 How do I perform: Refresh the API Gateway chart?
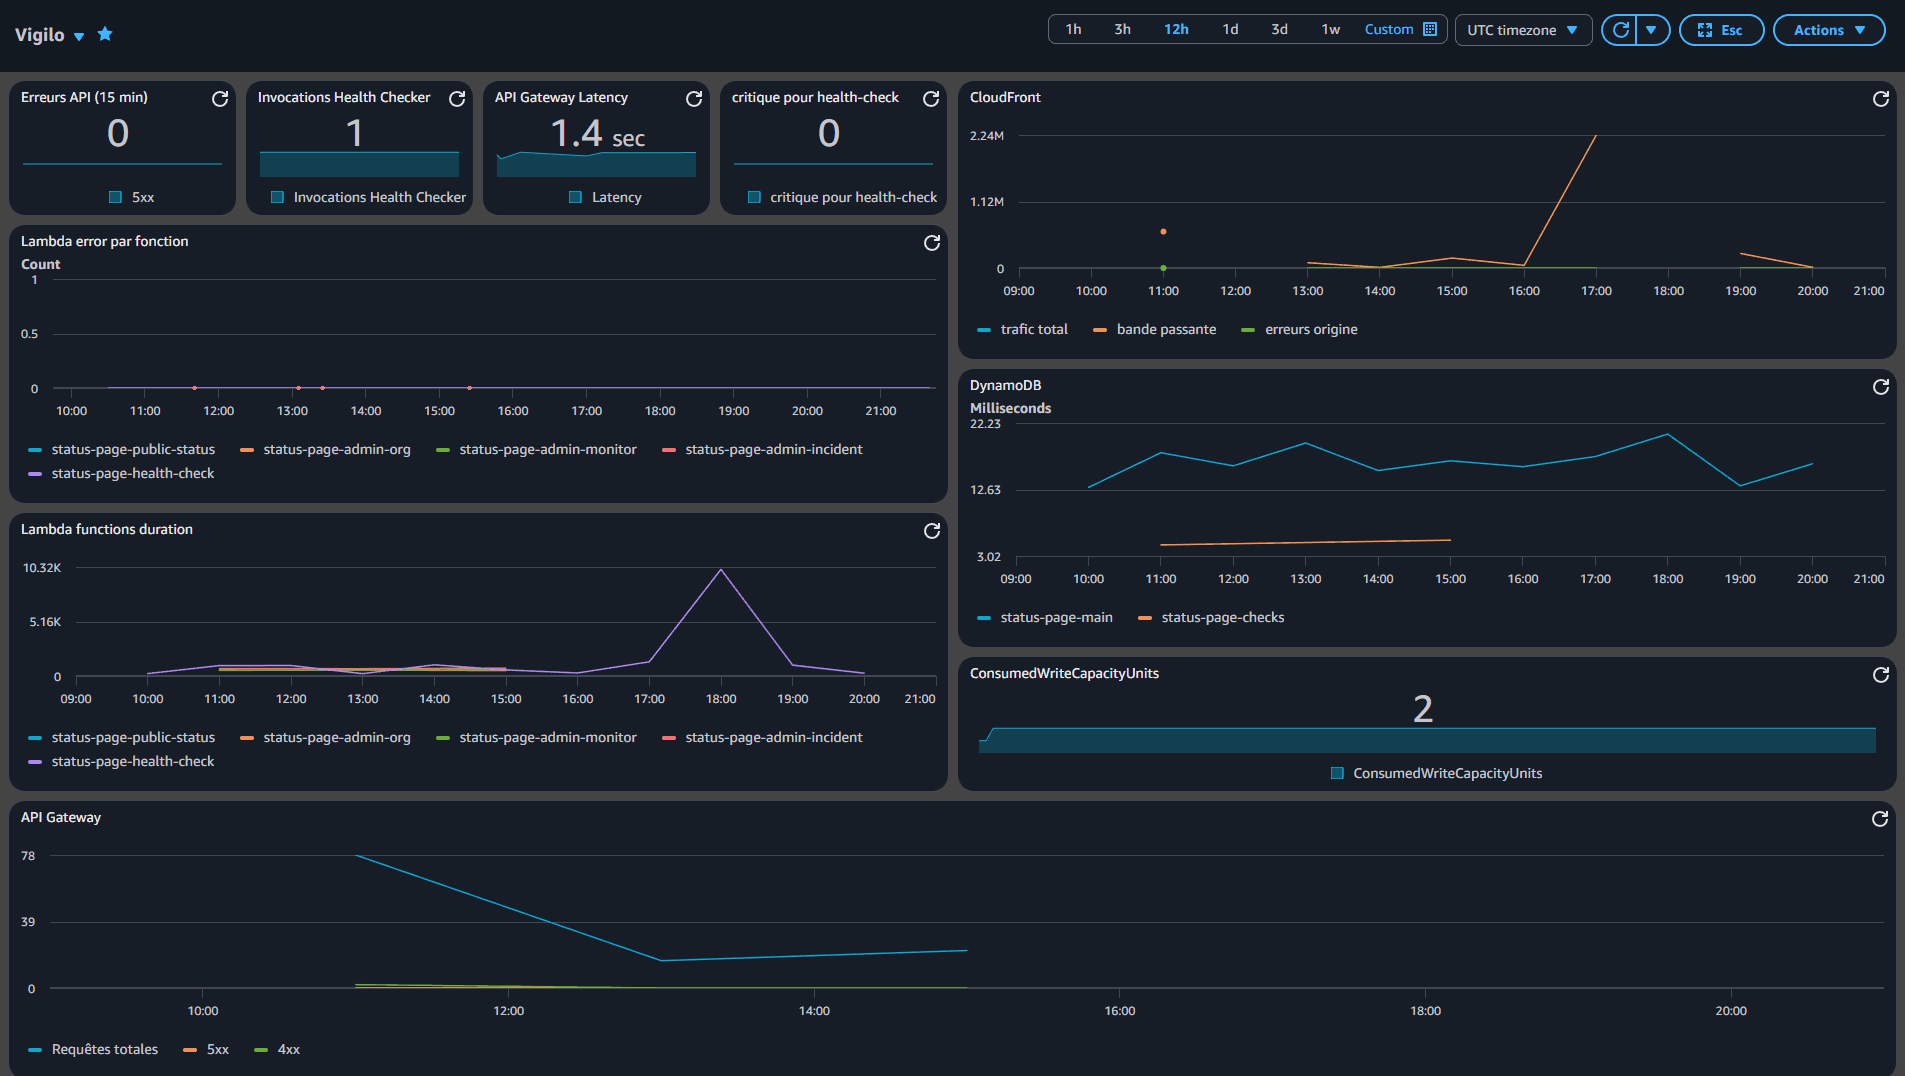[x=1879, y=819]
